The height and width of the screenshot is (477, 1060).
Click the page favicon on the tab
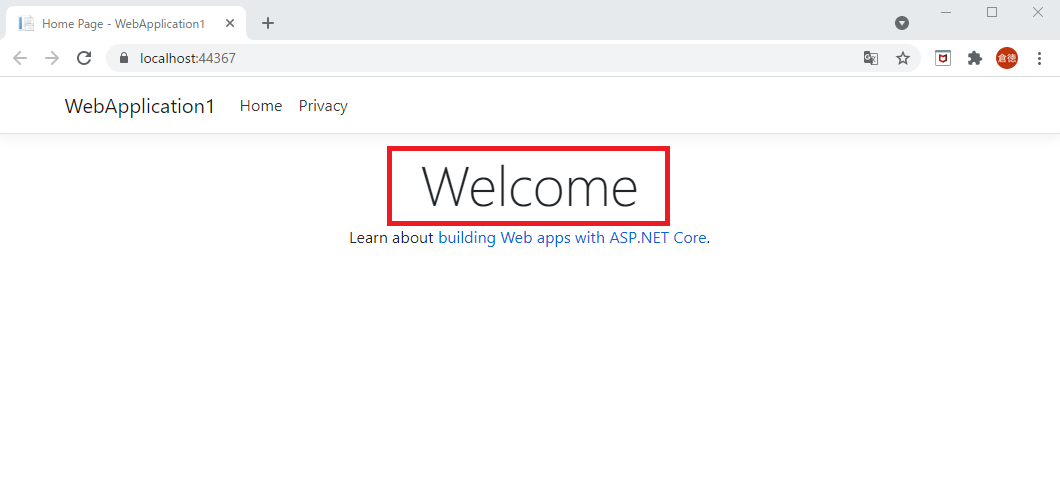[x=26, y=23]
